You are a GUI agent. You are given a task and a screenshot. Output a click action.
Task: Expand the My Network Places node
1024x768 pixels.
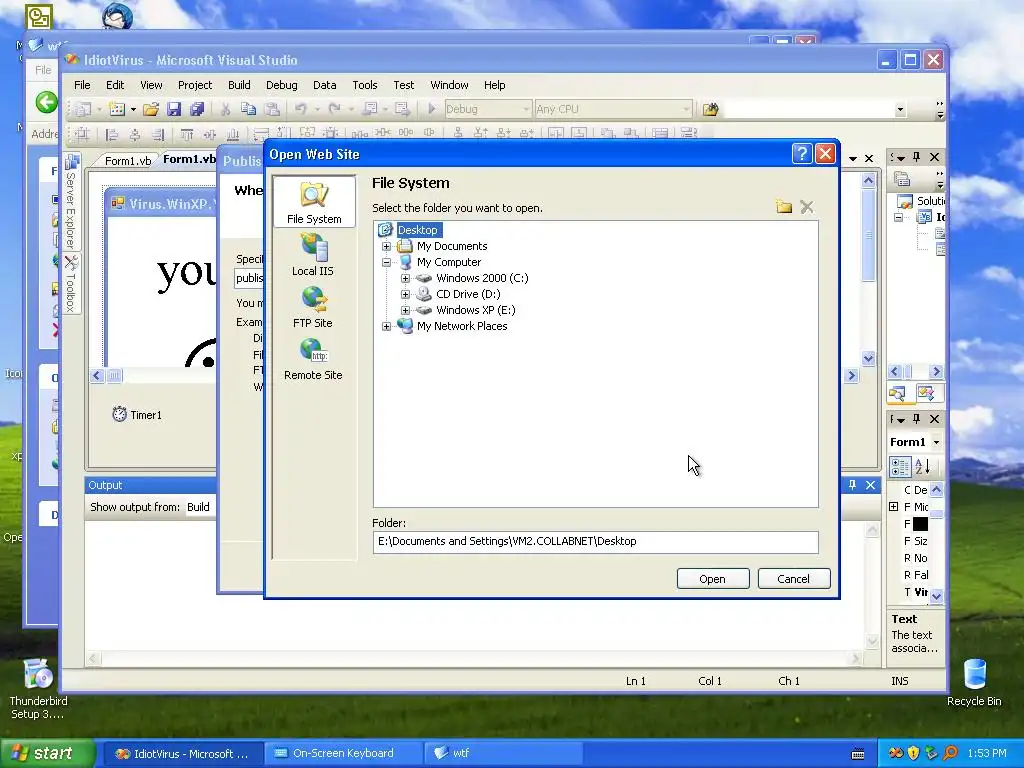click(387, 326)
